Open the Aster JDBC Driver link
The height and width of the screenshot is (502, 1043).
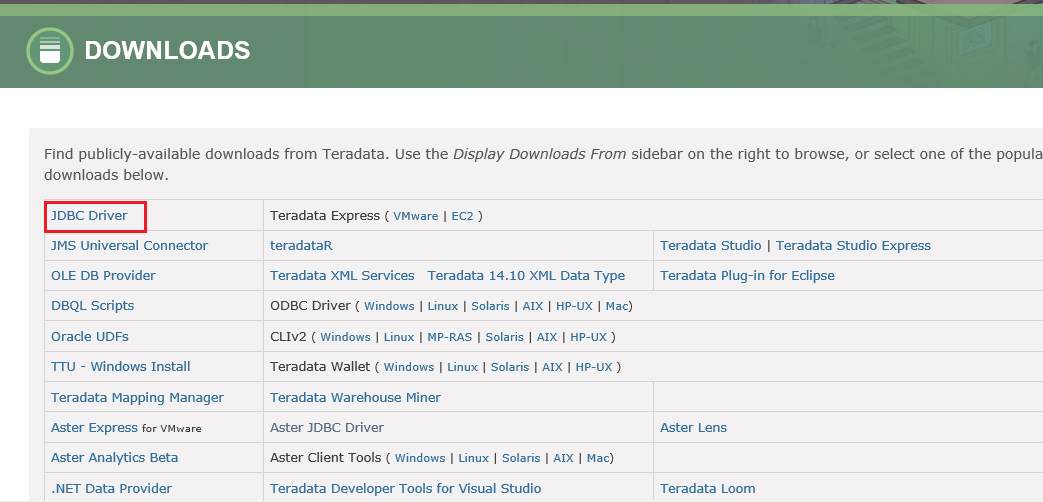tap(327, 428)
